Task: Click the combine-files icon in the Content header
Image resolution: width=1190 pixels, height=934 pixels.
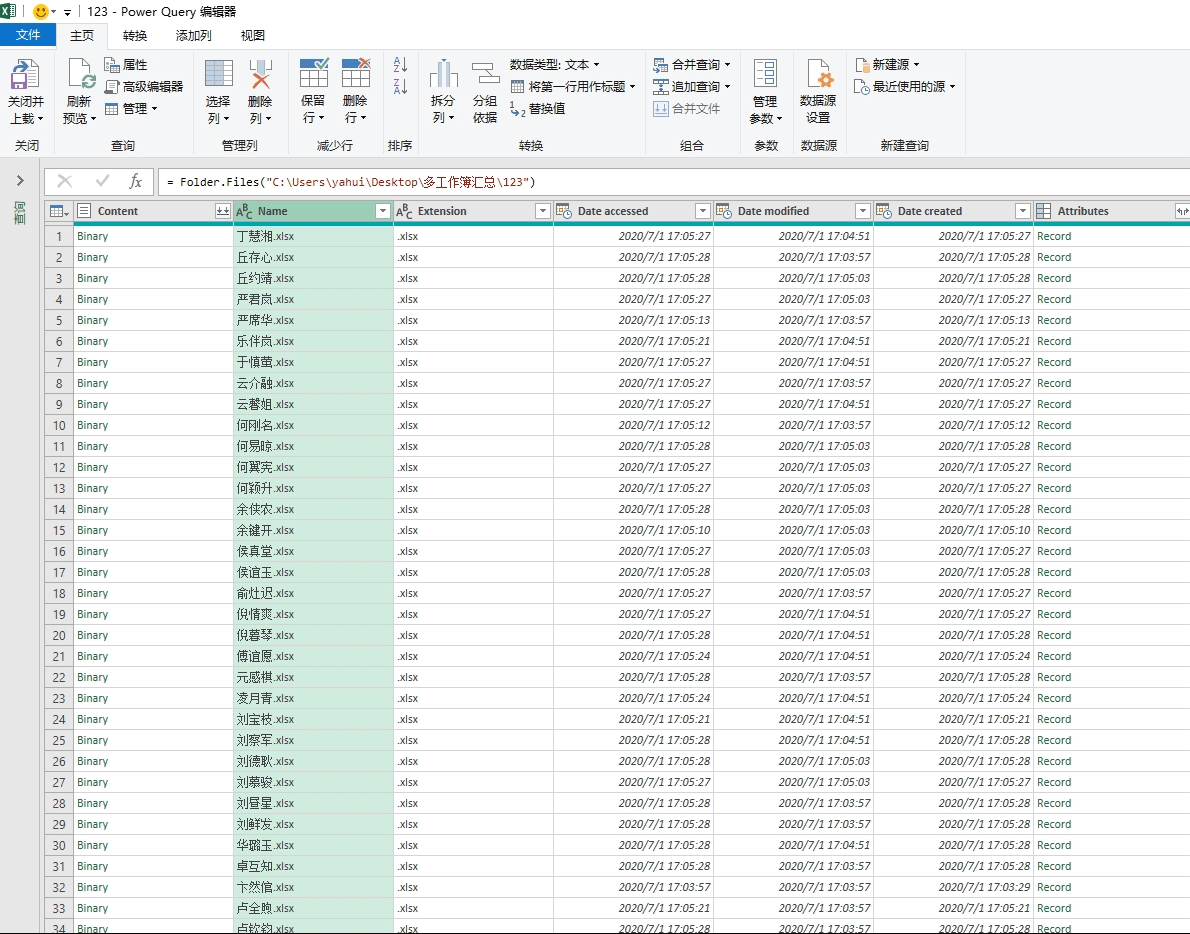Action: point(222,211)
